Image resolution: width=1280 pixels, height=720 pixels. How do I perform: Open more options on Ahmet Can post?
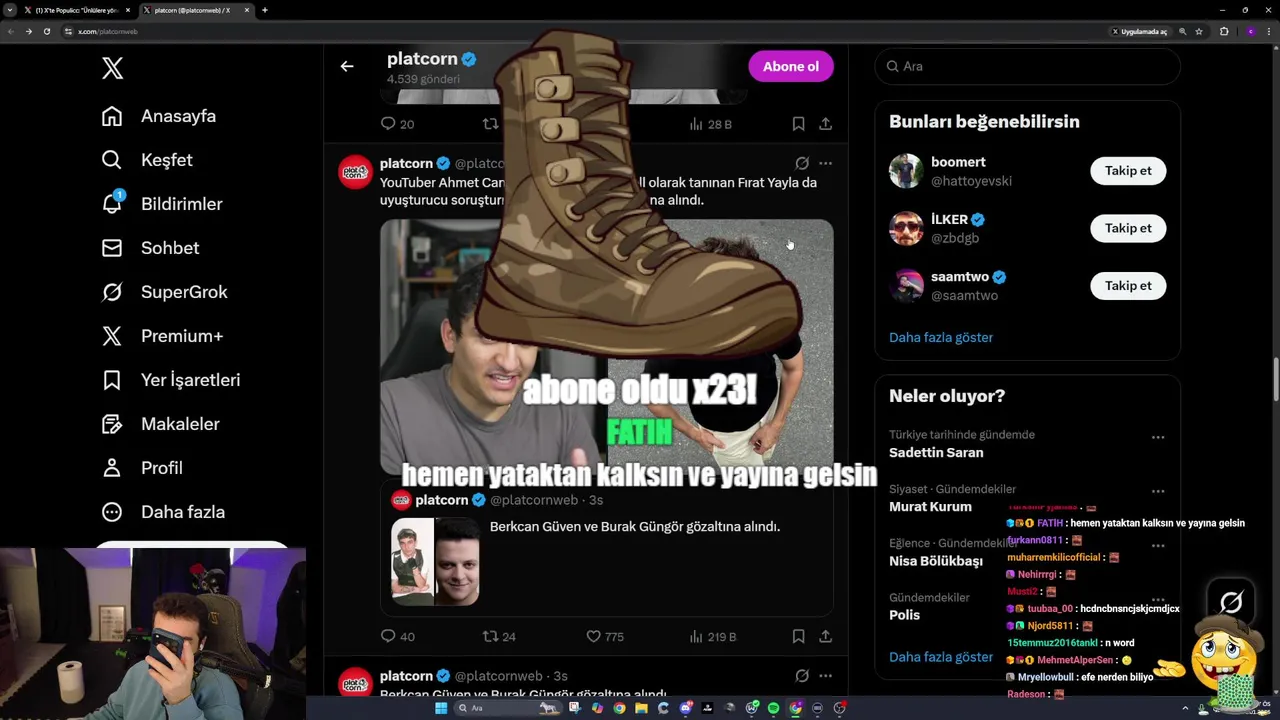(825, 163)
